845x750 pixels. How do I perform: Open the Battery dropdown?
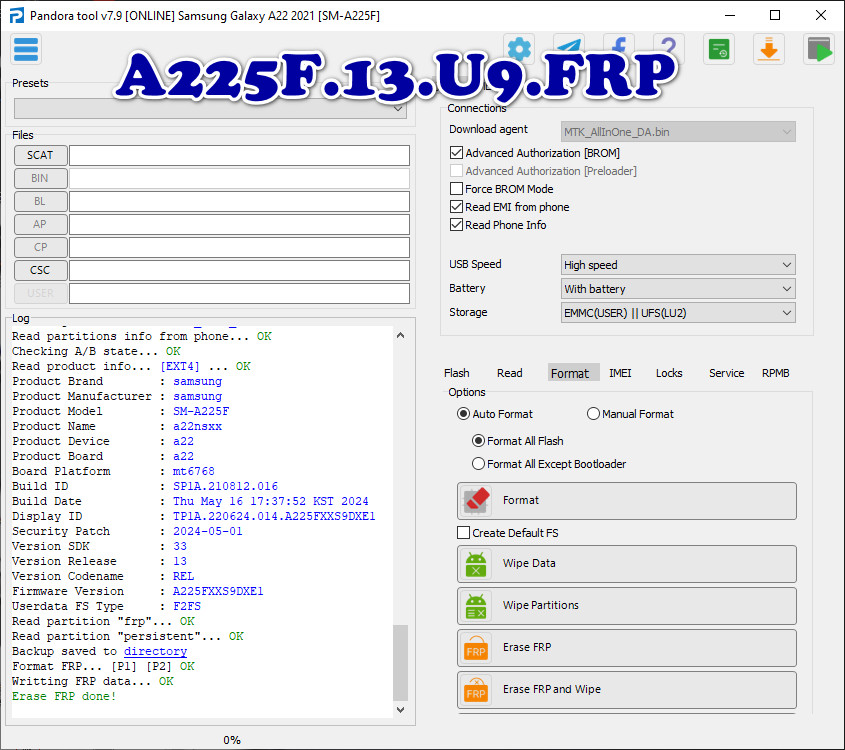tap(678, 289)
